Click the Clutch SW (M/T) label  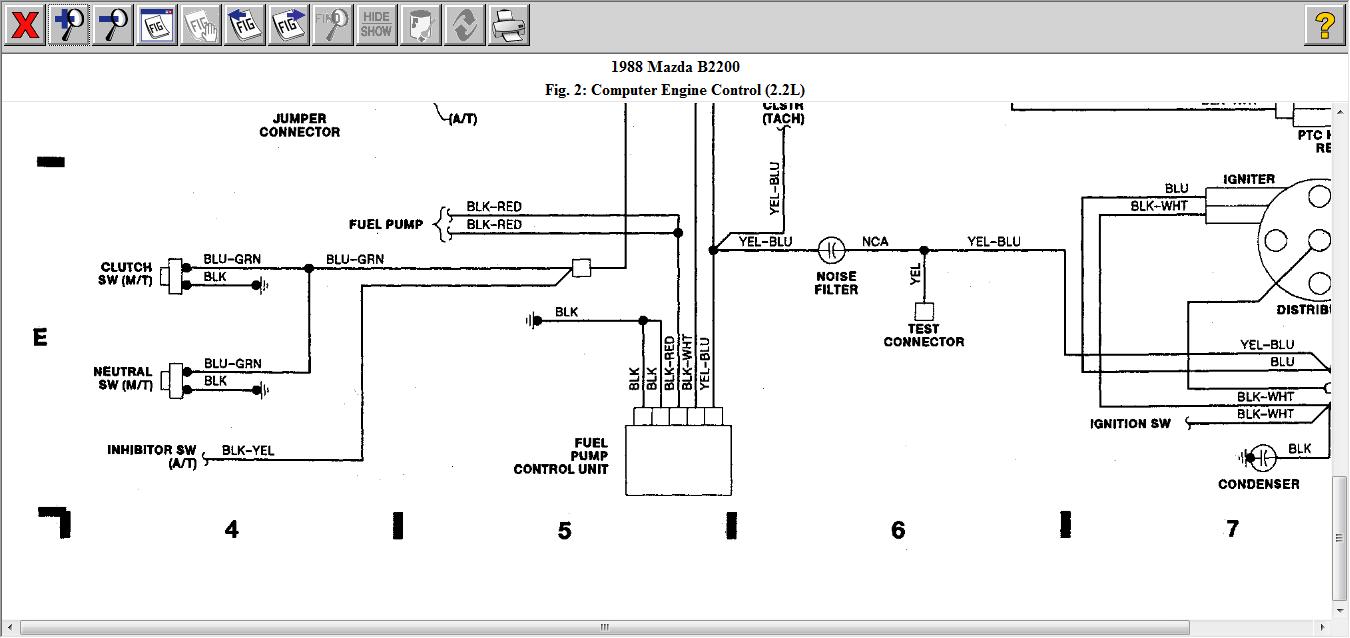[127, 274]
